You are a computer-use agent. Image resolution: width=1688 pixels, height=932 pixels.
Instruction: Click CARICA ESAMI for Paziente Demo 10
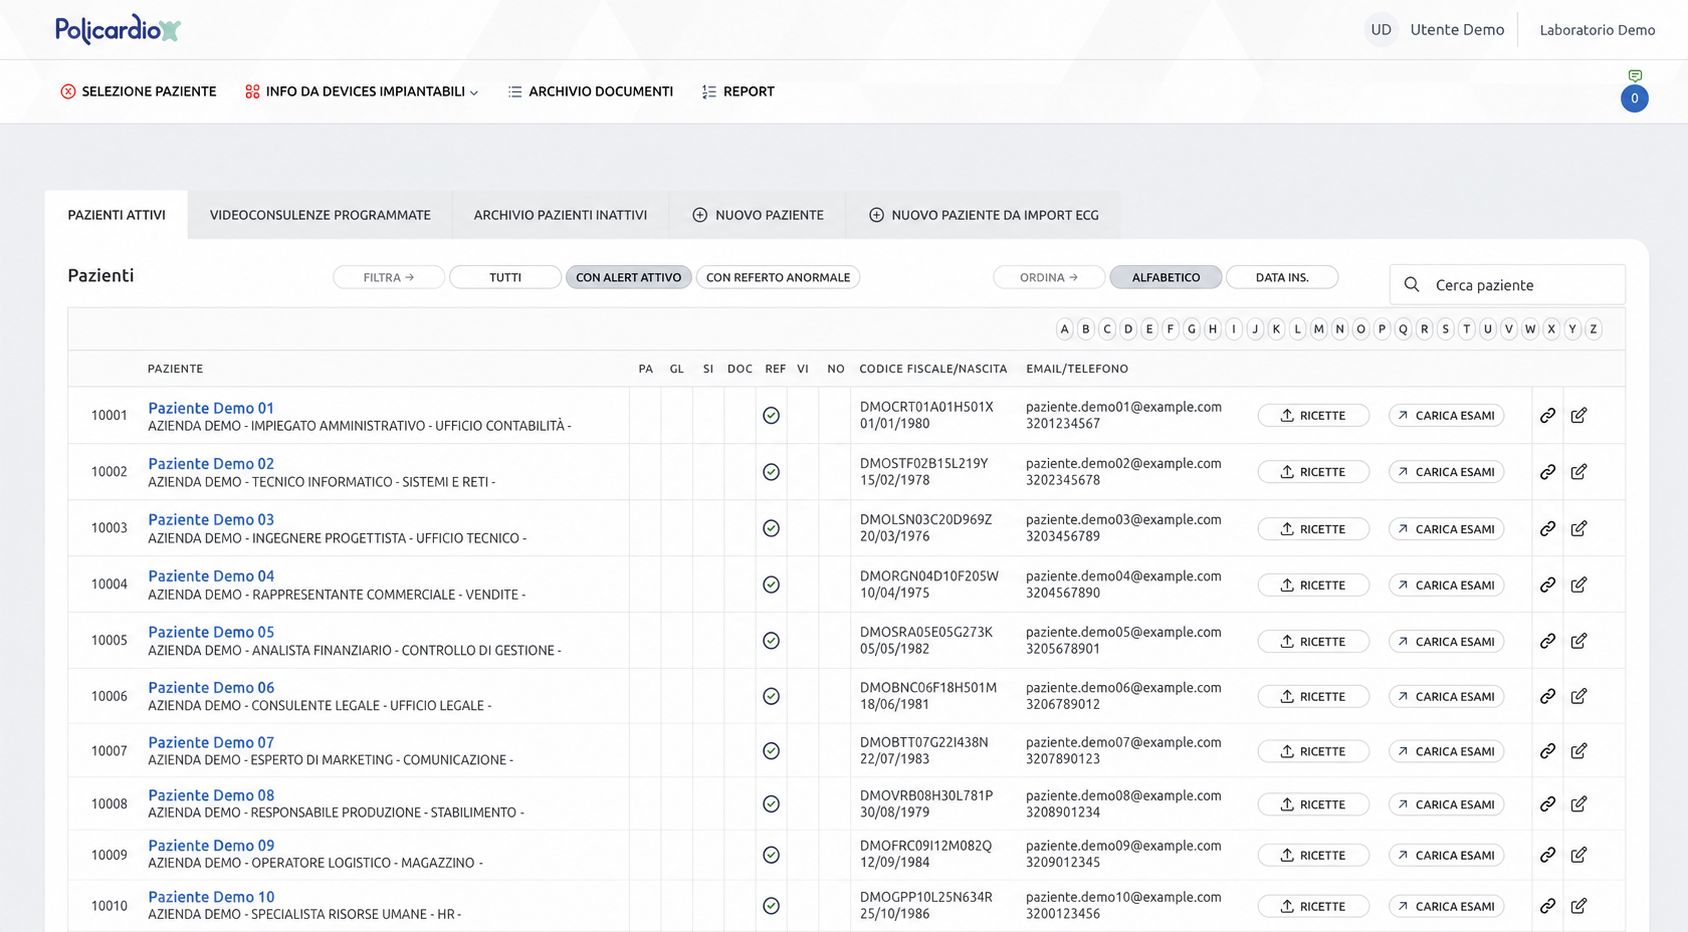point(1446,906)
